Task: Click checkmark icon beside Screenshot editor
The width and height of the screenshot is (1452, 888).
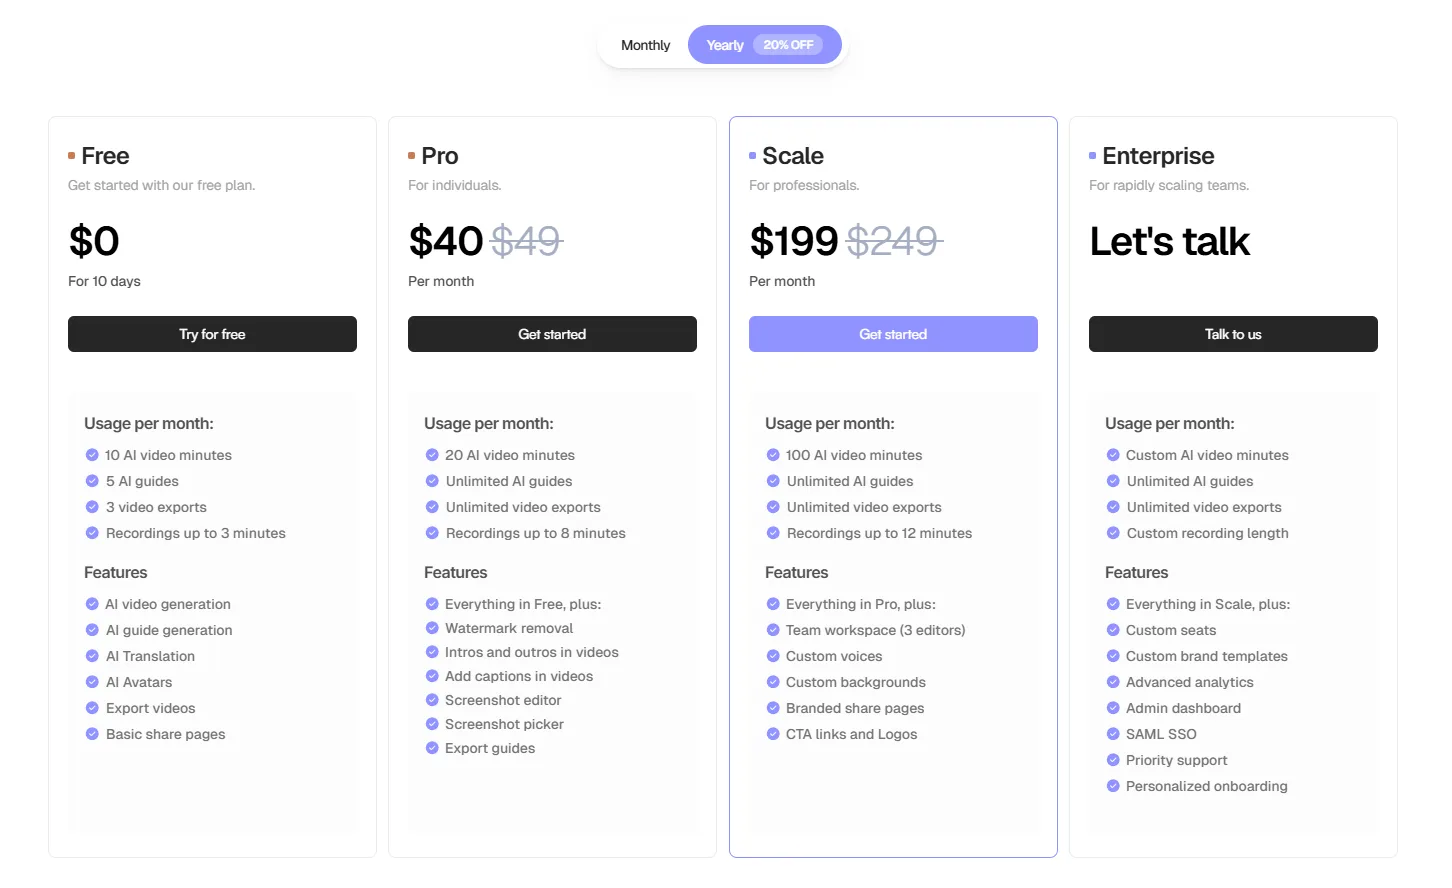Action: (x=432, y=700)
